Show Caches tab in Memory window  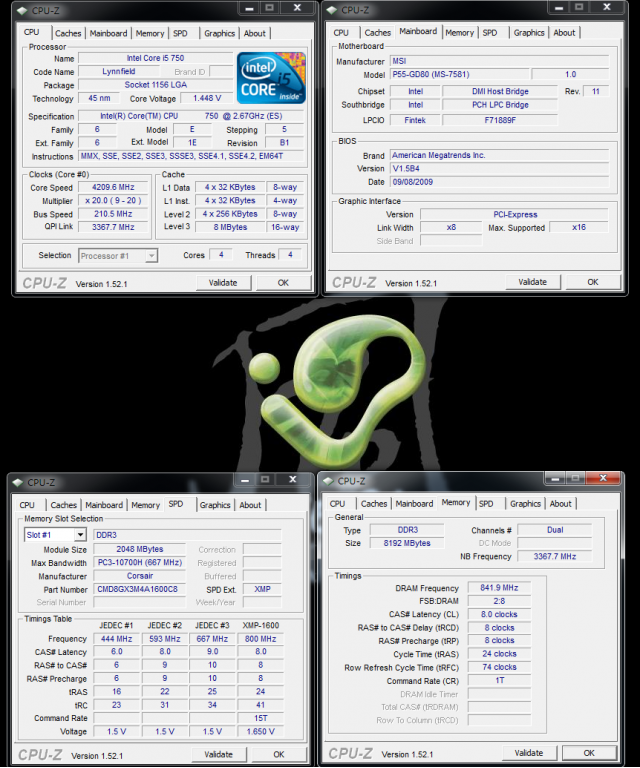tap(374, 504)
